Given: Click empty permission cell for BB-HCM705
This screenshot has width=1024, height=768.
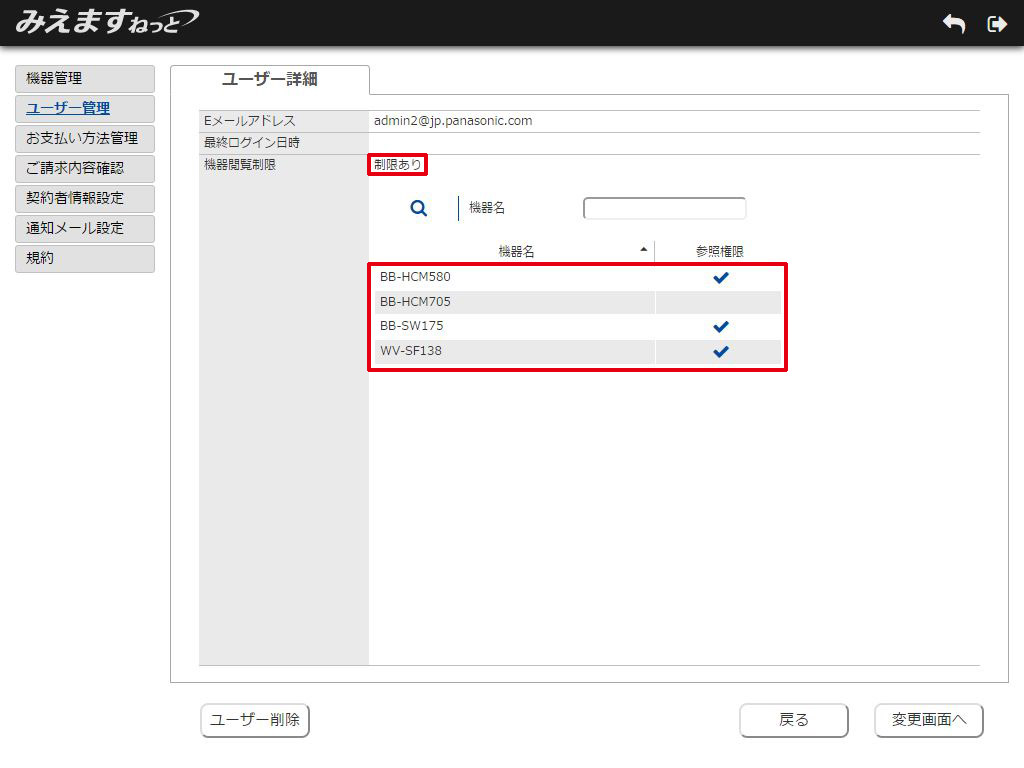Looking at the screenshot, I should click(720, 302).
